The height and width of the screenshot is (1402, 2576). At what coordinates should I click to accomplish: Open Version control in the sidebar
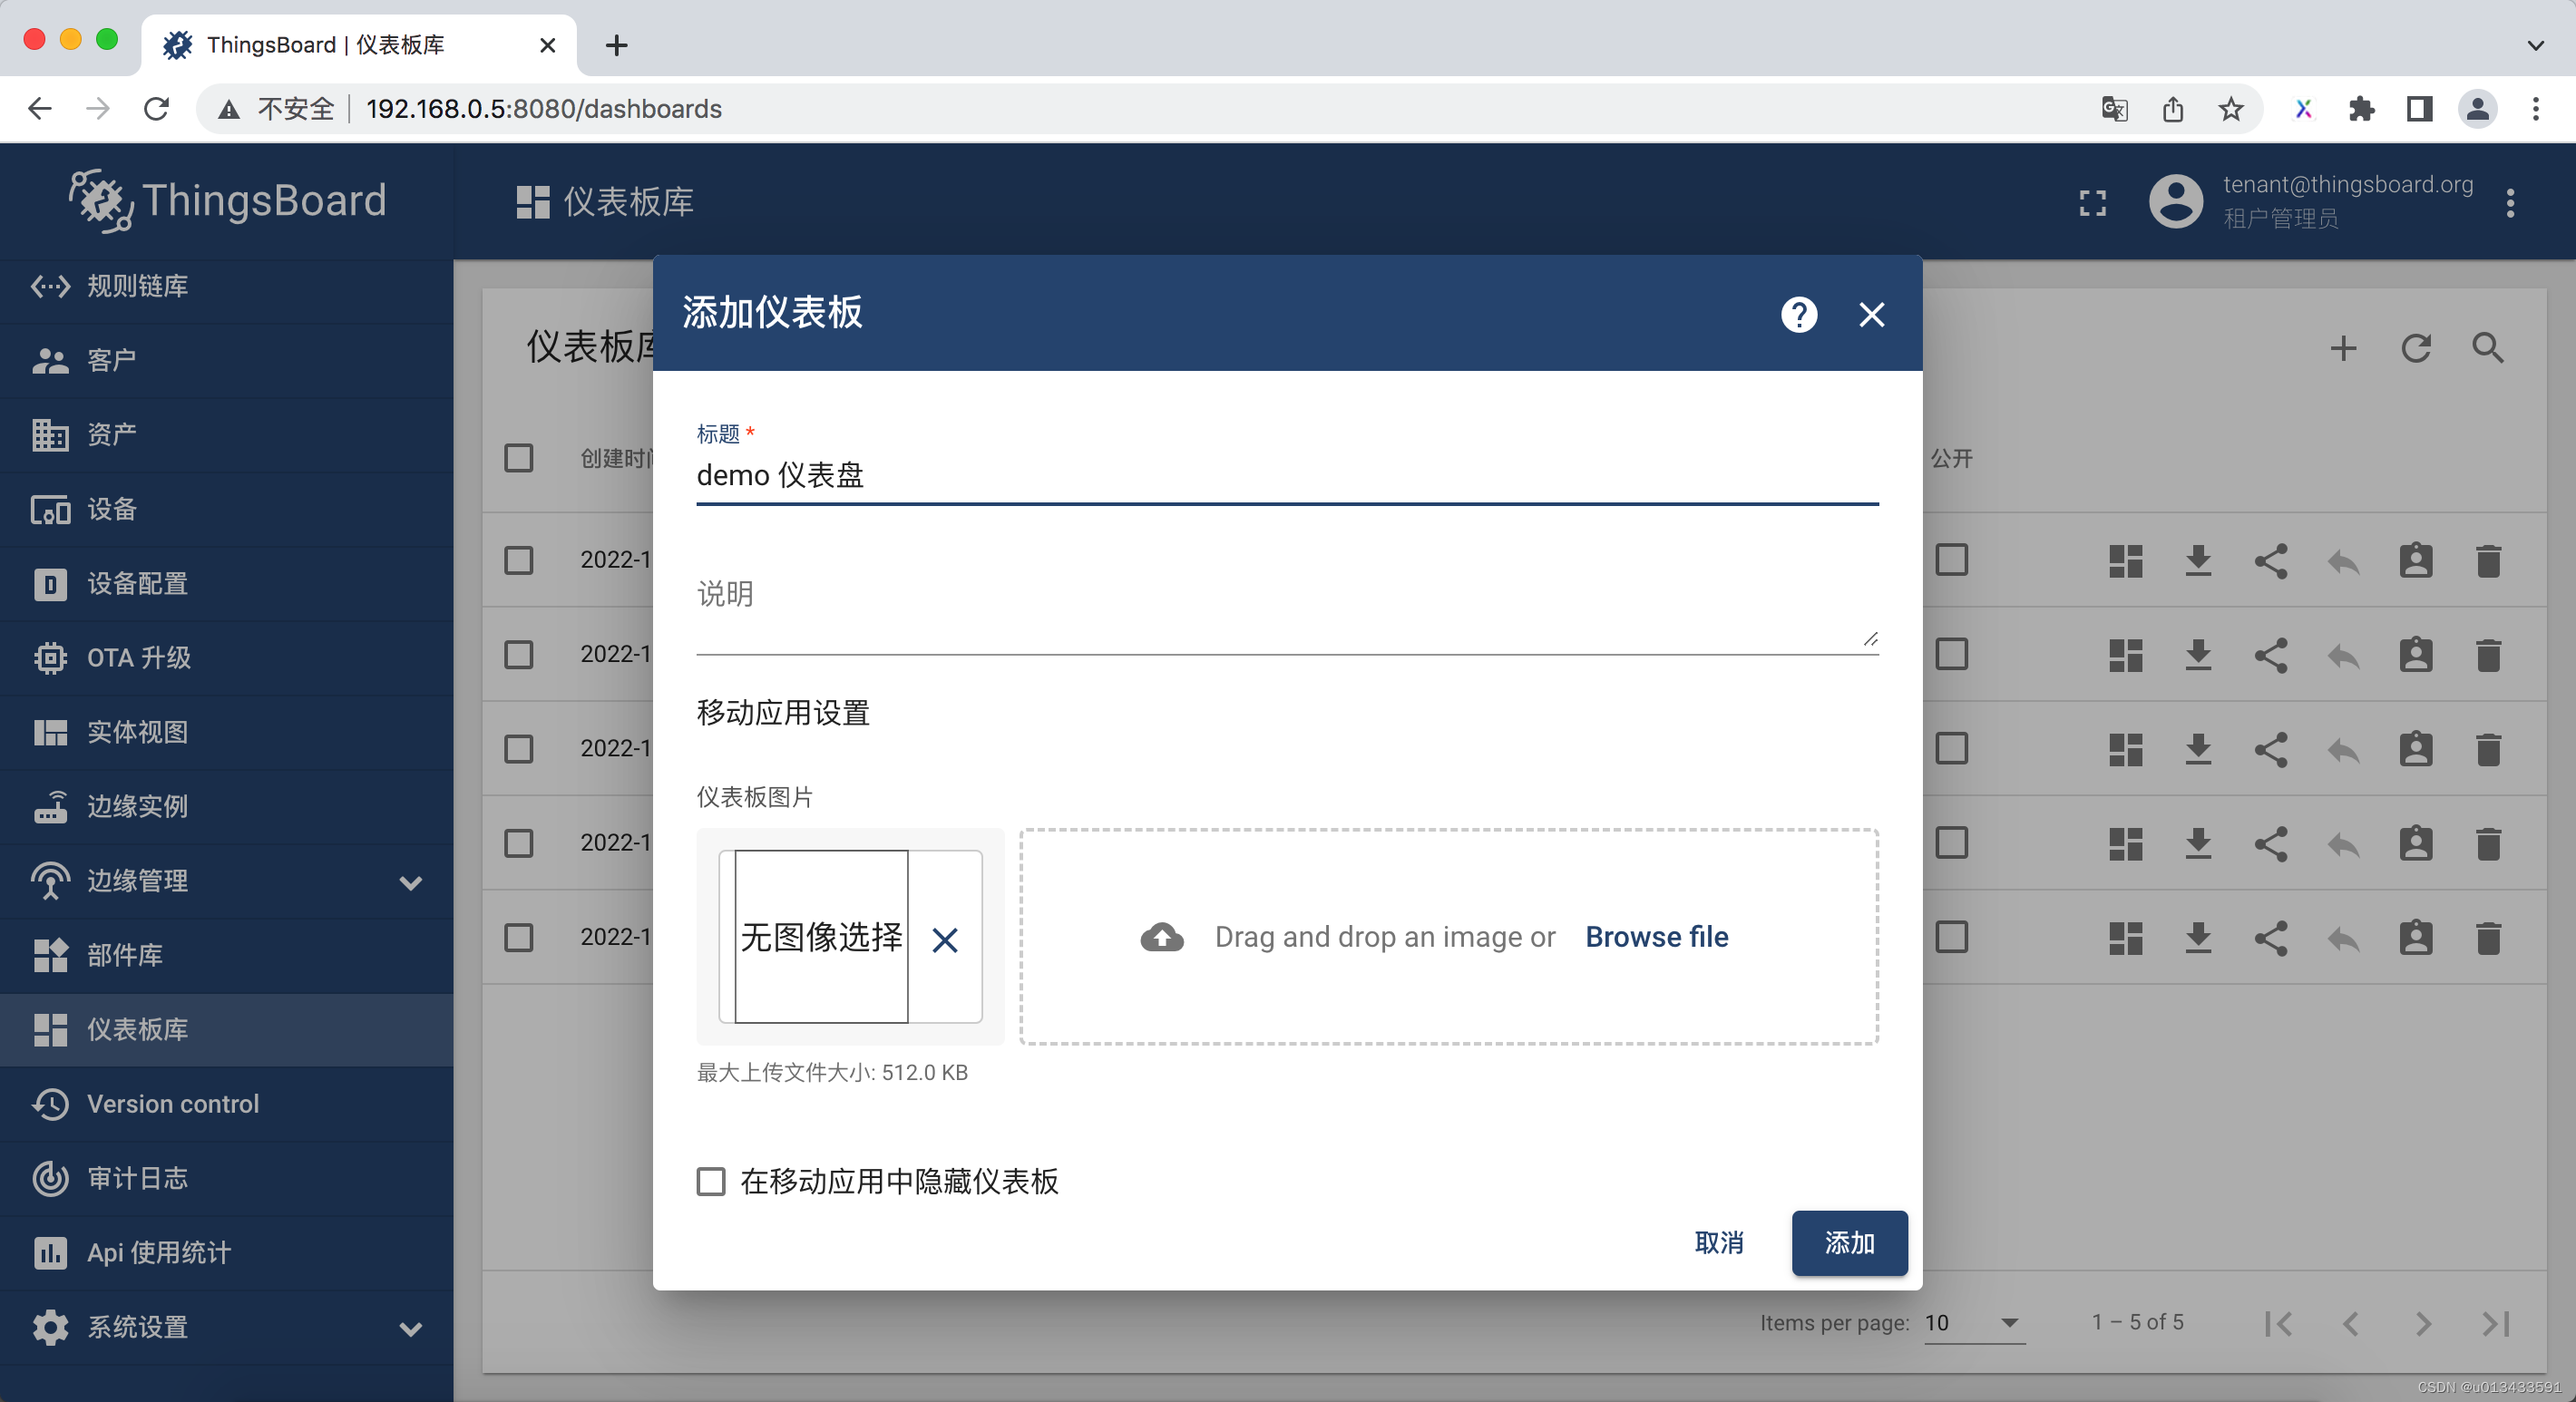(226, 1104)
